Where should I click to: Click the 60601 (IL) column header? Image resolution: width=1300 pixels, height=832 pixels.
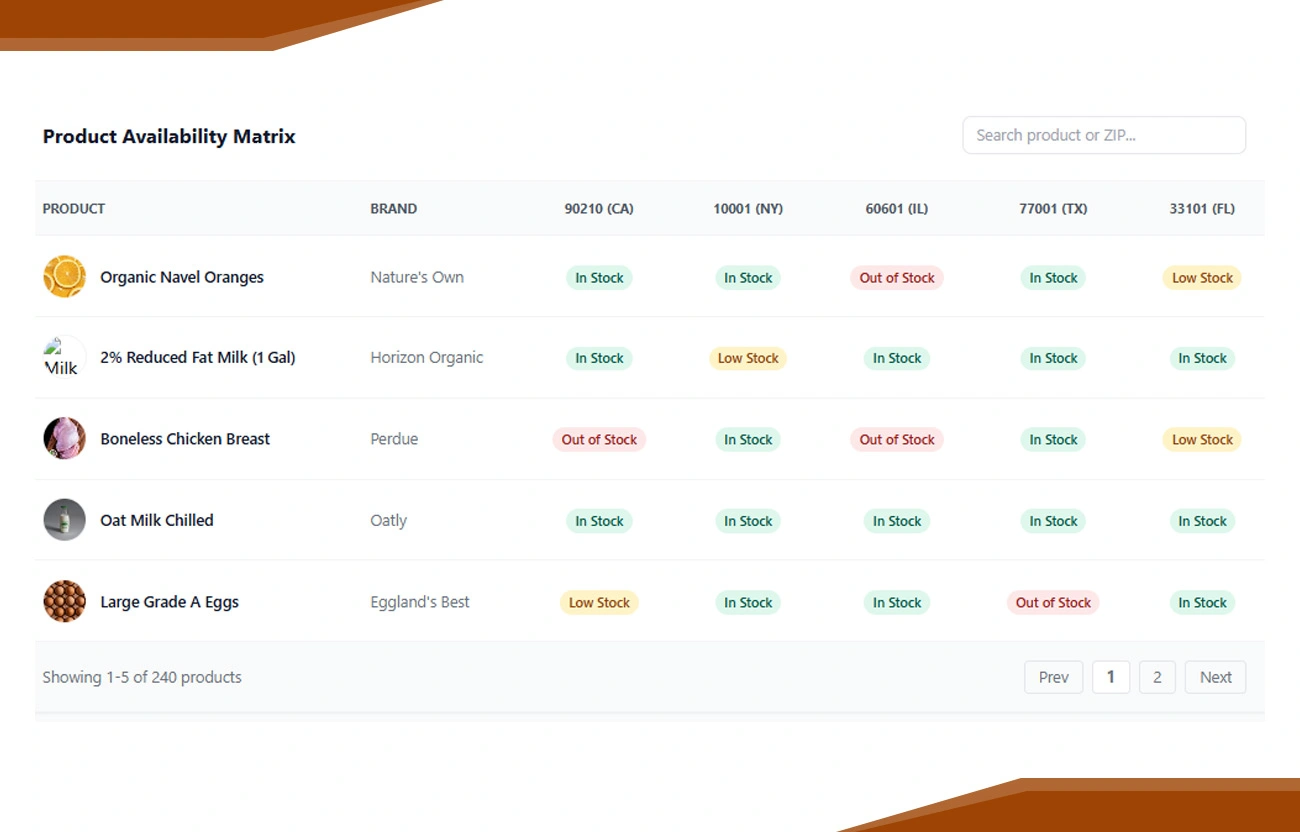[896, 209]
